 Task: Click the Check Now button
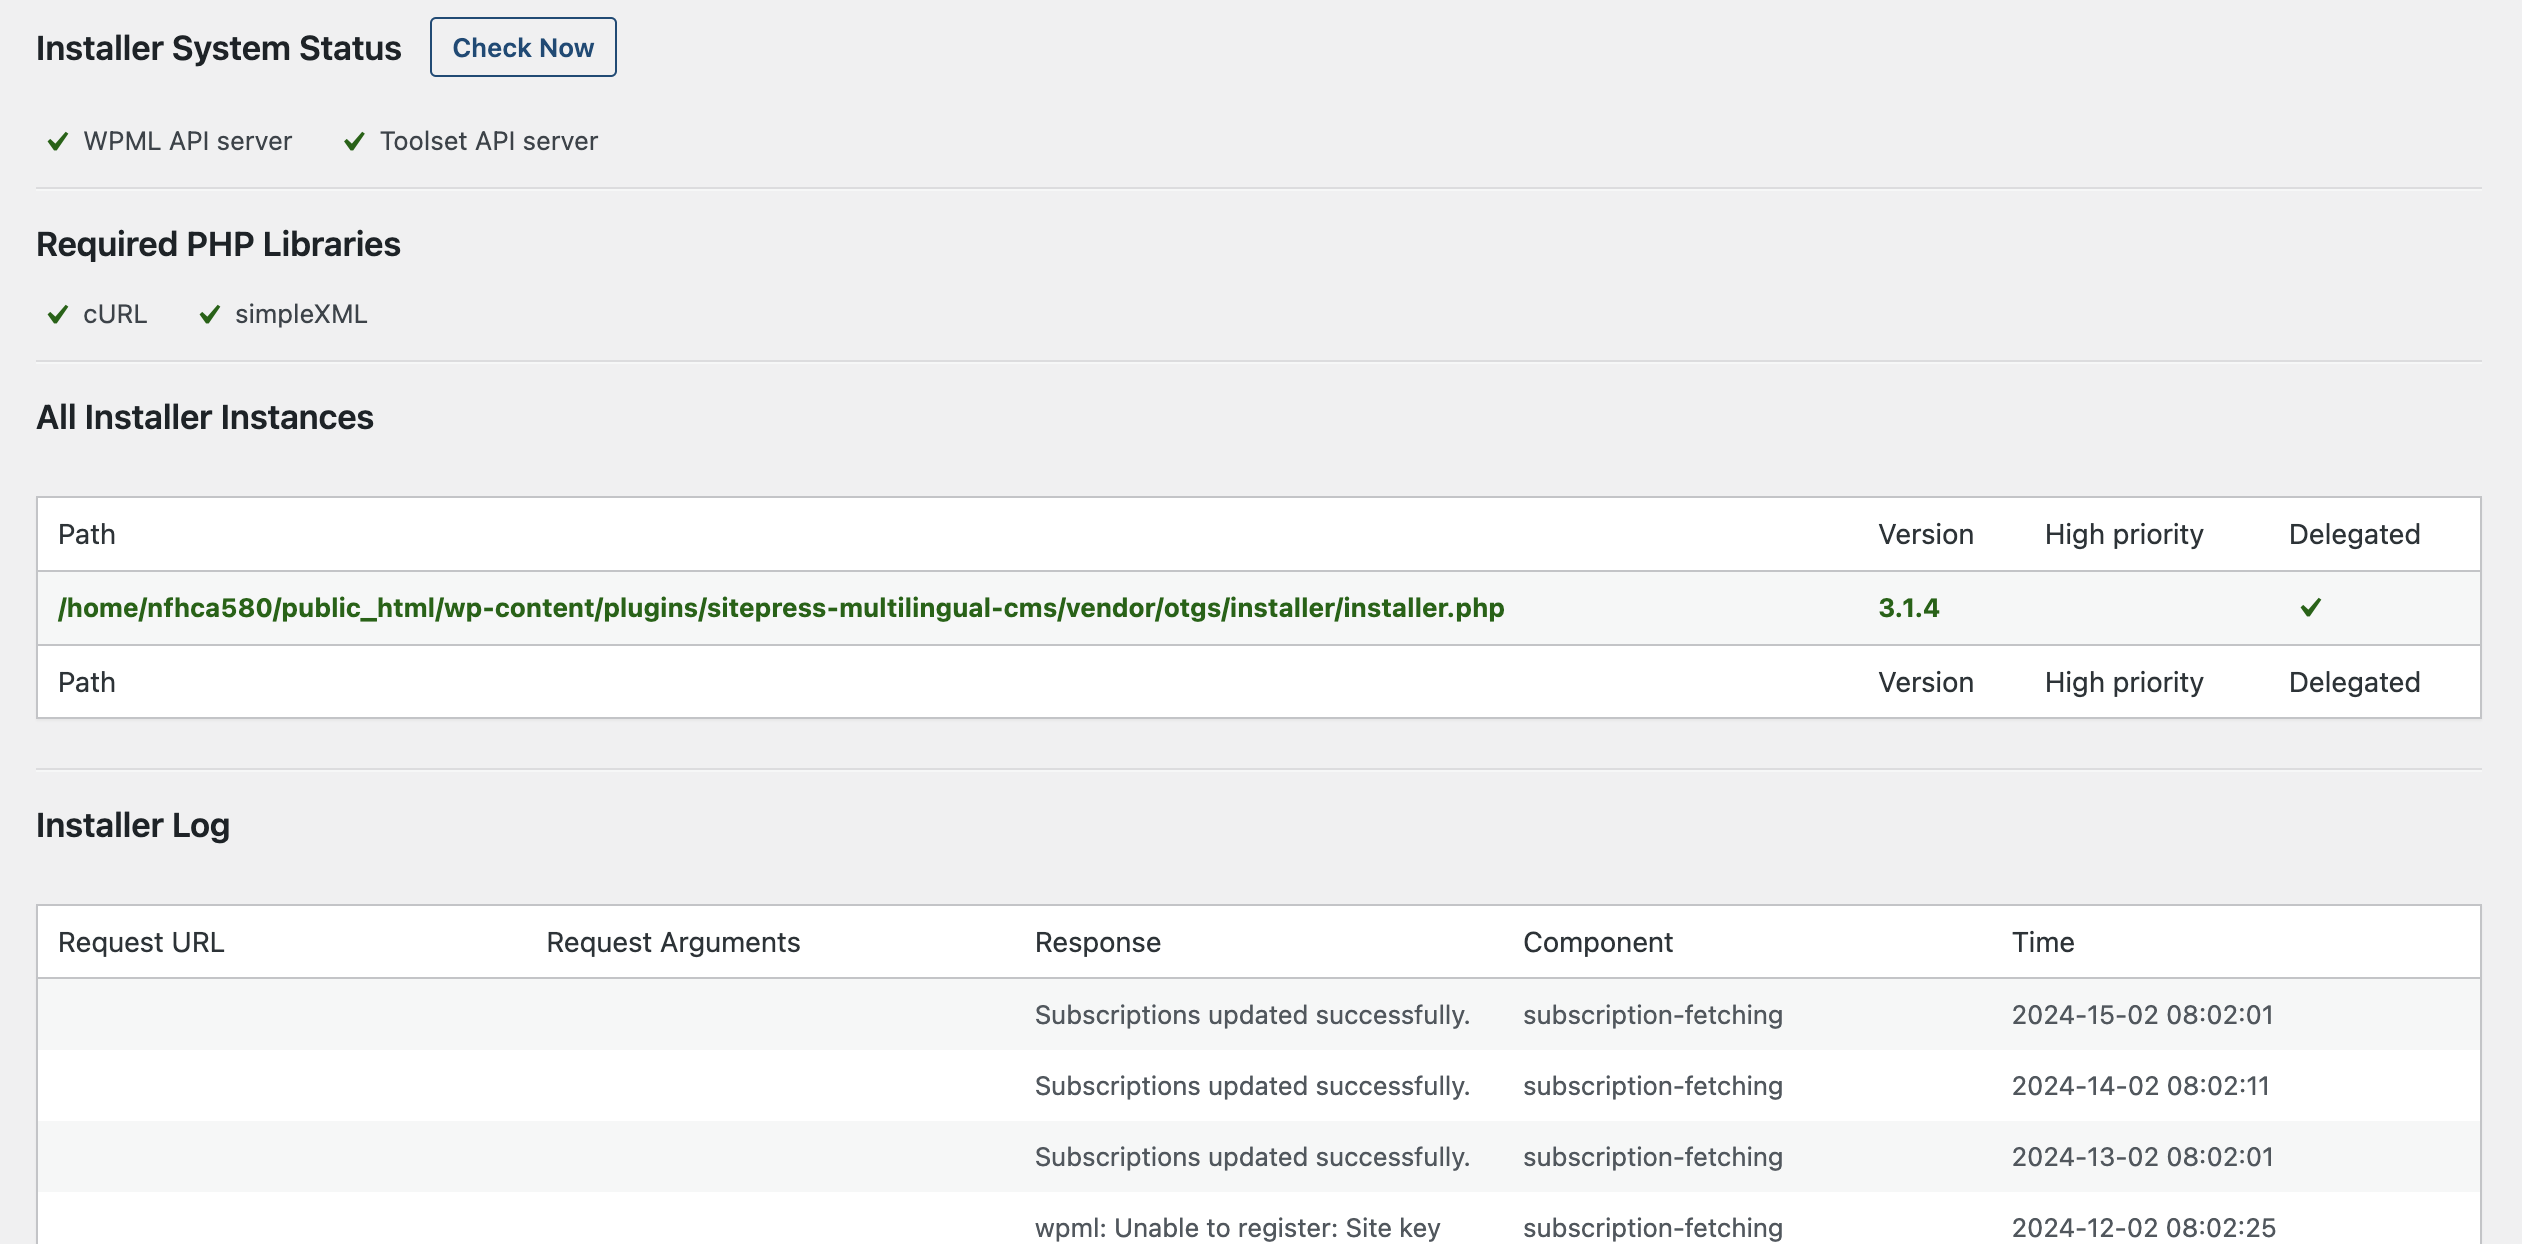523,47
